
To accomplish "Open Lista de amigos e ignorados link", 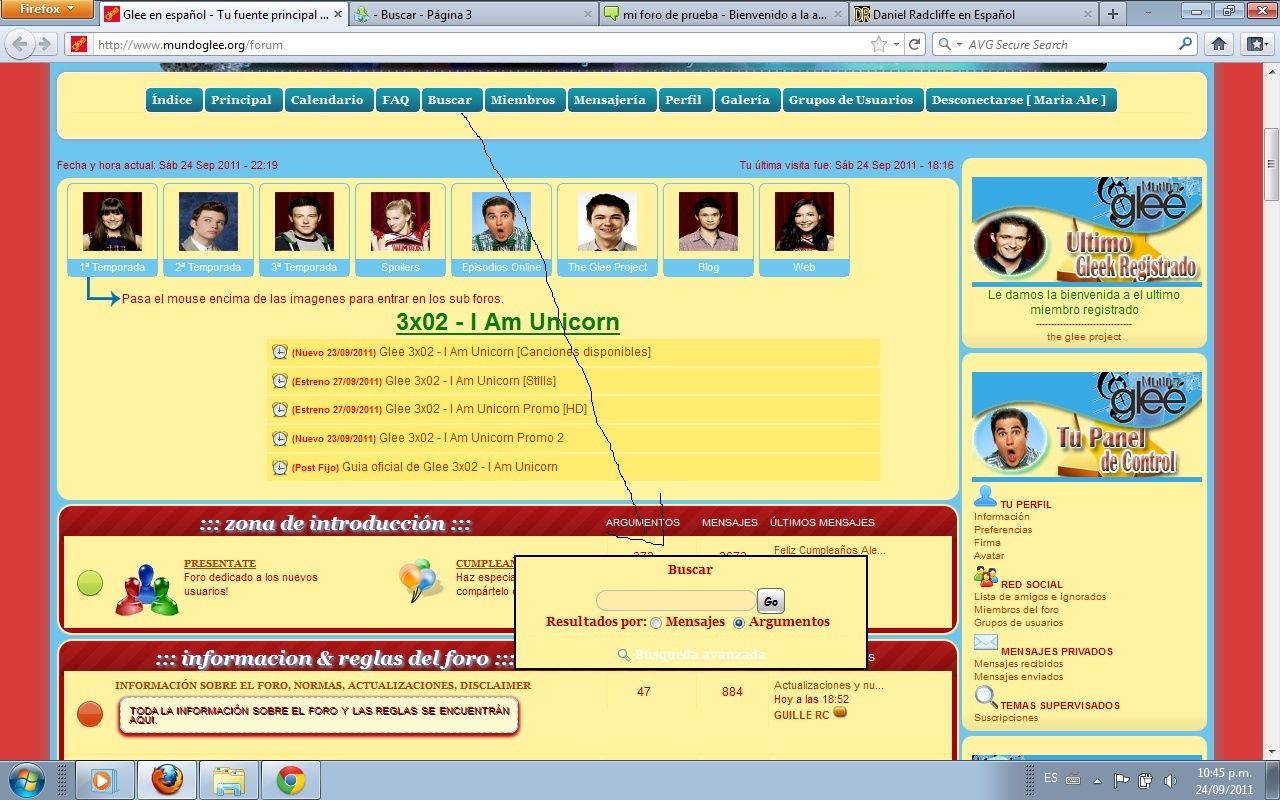I will click(1040, 597).
